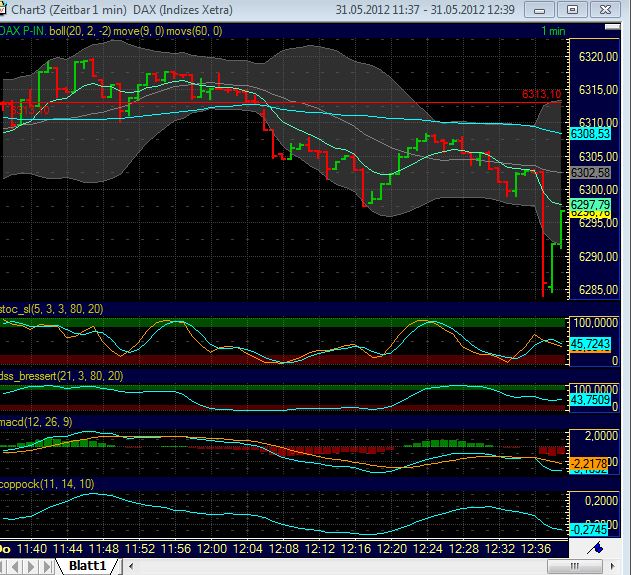Click the 12:36 time axis label

tap(536, 549)
